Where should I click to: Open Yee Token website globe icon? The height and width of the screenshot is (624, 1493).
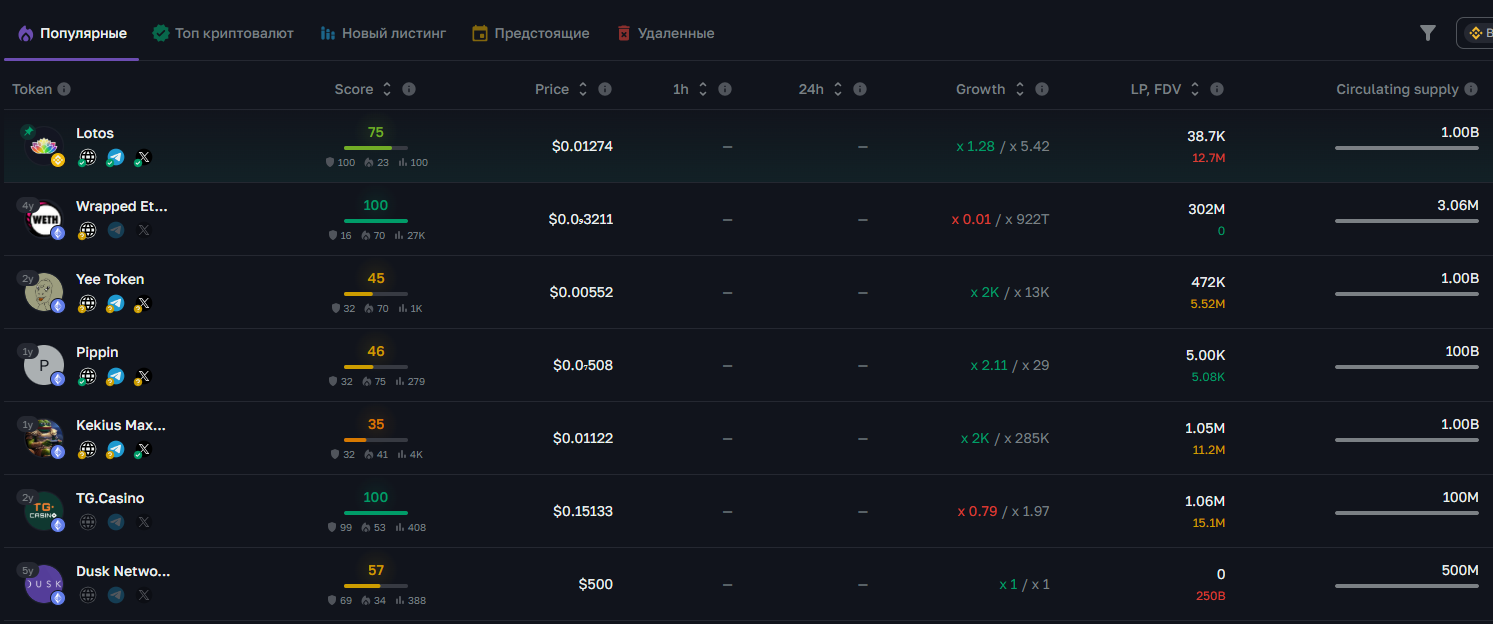pyautogui.click(x=88, y=304)
